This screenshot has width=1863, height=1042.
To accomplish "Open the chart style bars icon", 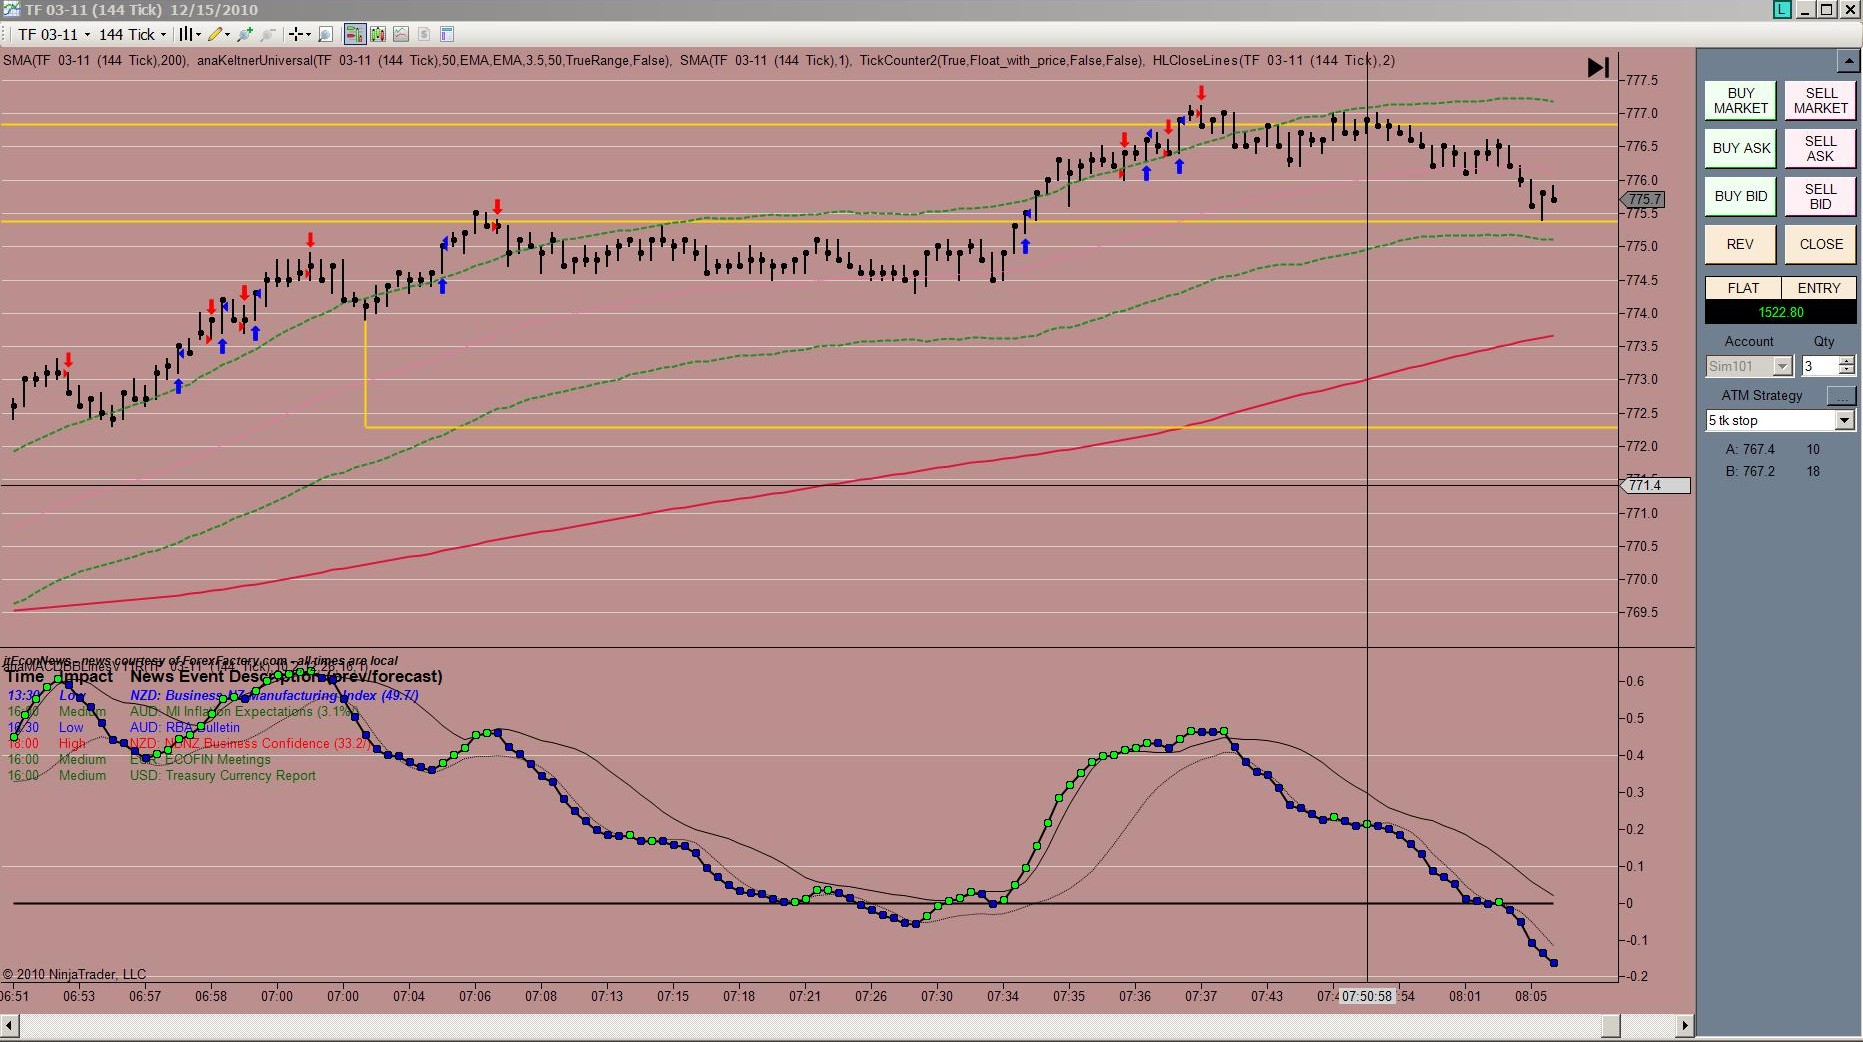I will [185, 35].
